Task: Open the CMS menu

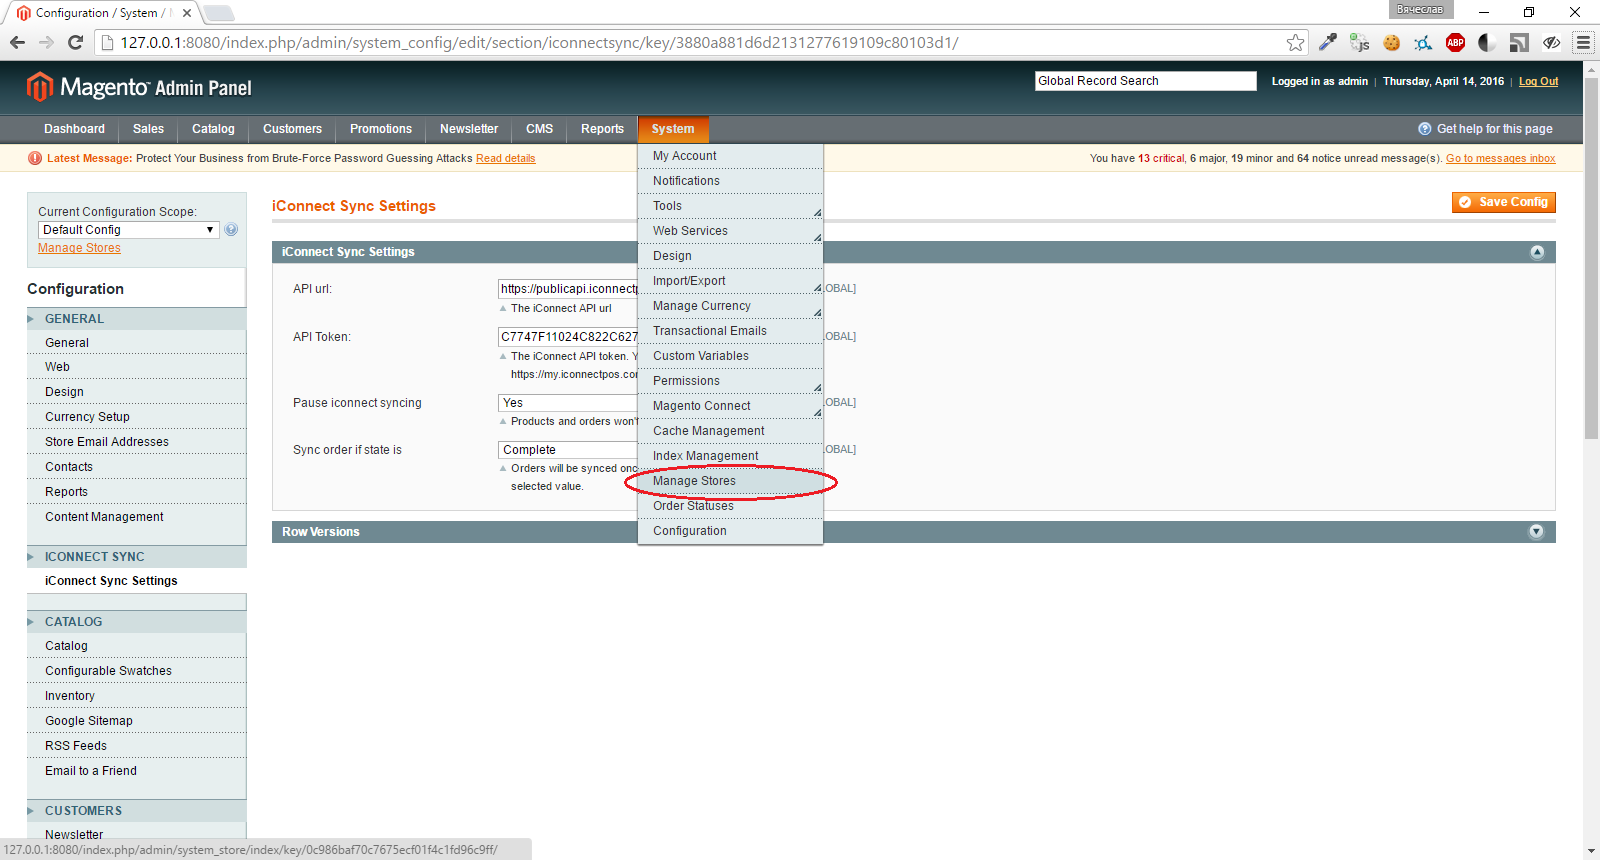Action: (x=540, y=129)
